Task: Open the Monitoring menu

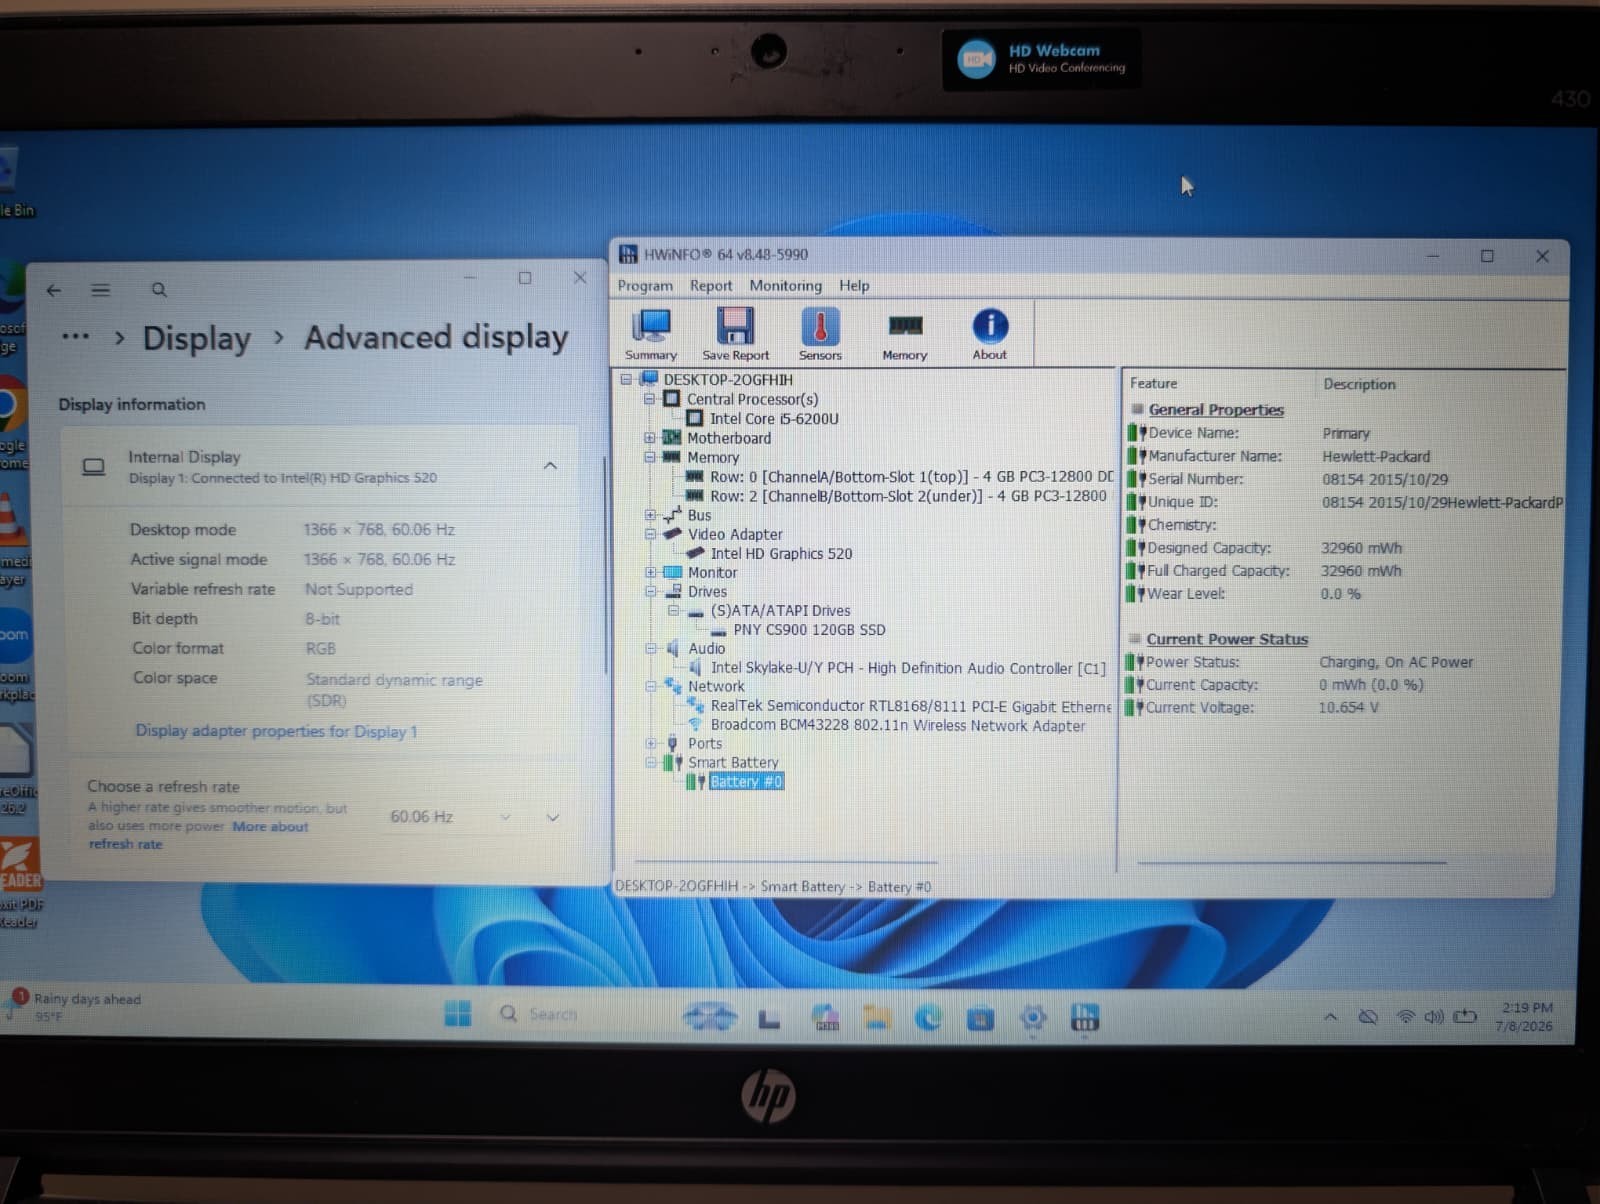Action: [786, 285]
